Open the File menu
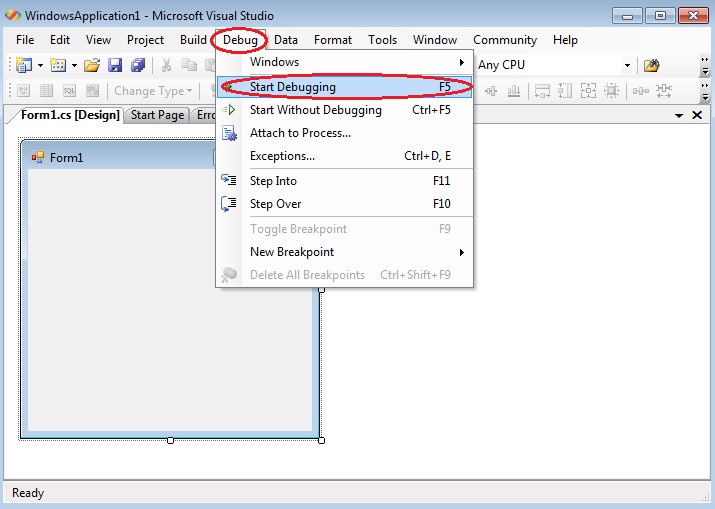This screenshot has height=509, width=715. 25,40
